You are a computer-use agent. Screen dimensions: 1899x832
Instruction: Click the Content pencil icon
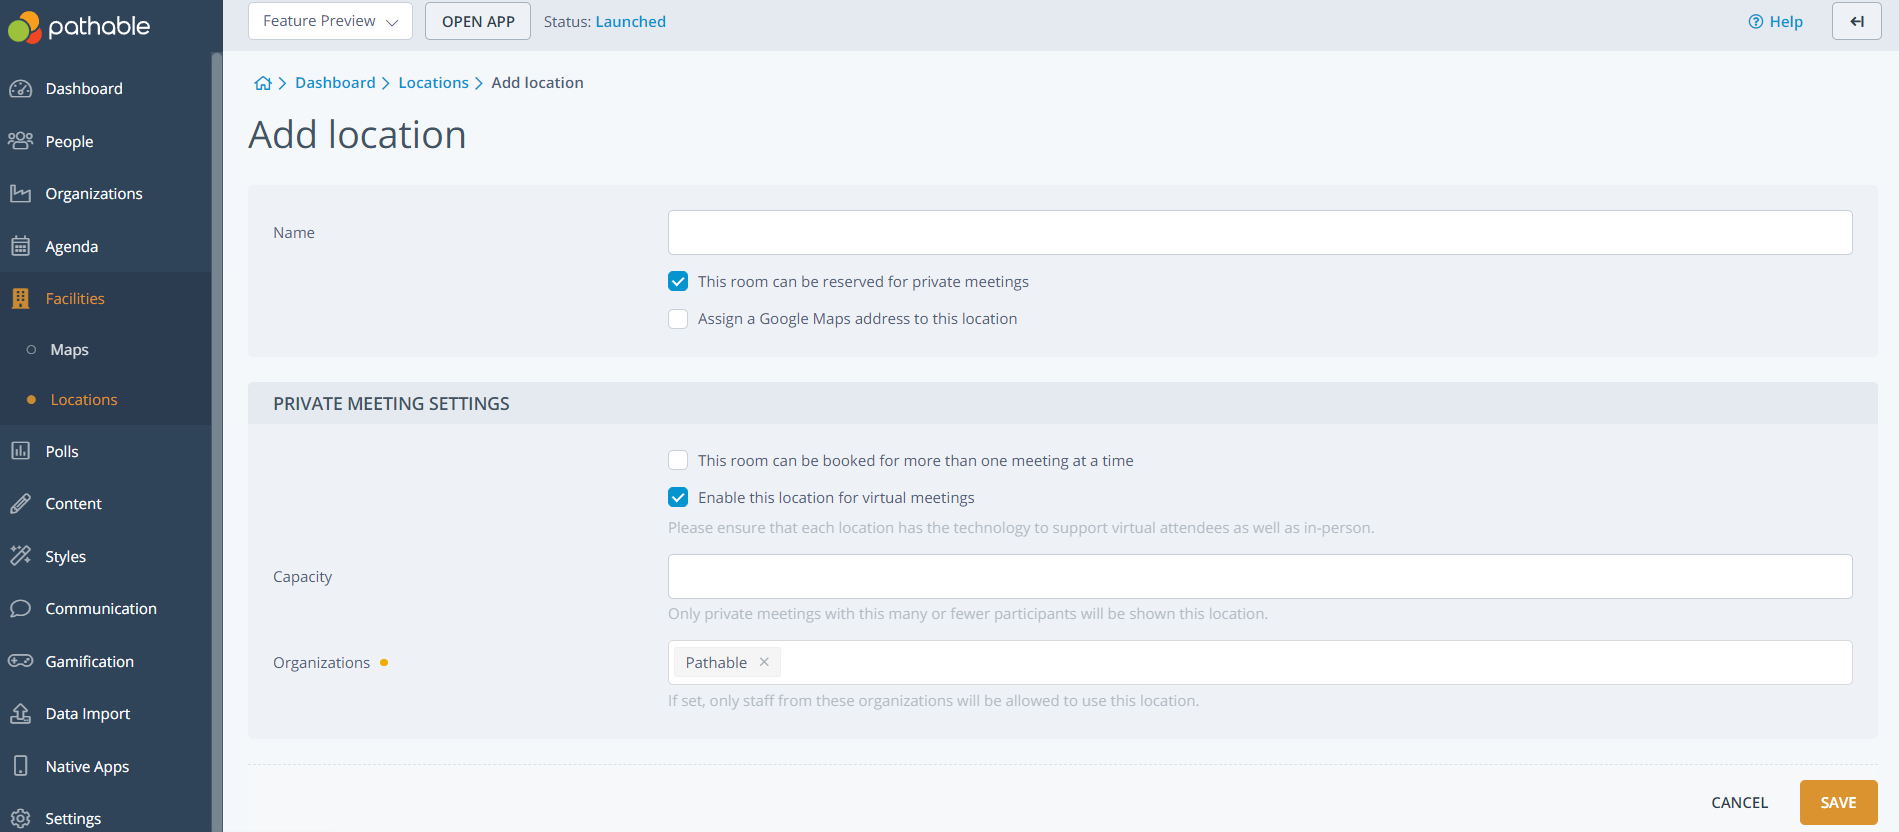20,504
